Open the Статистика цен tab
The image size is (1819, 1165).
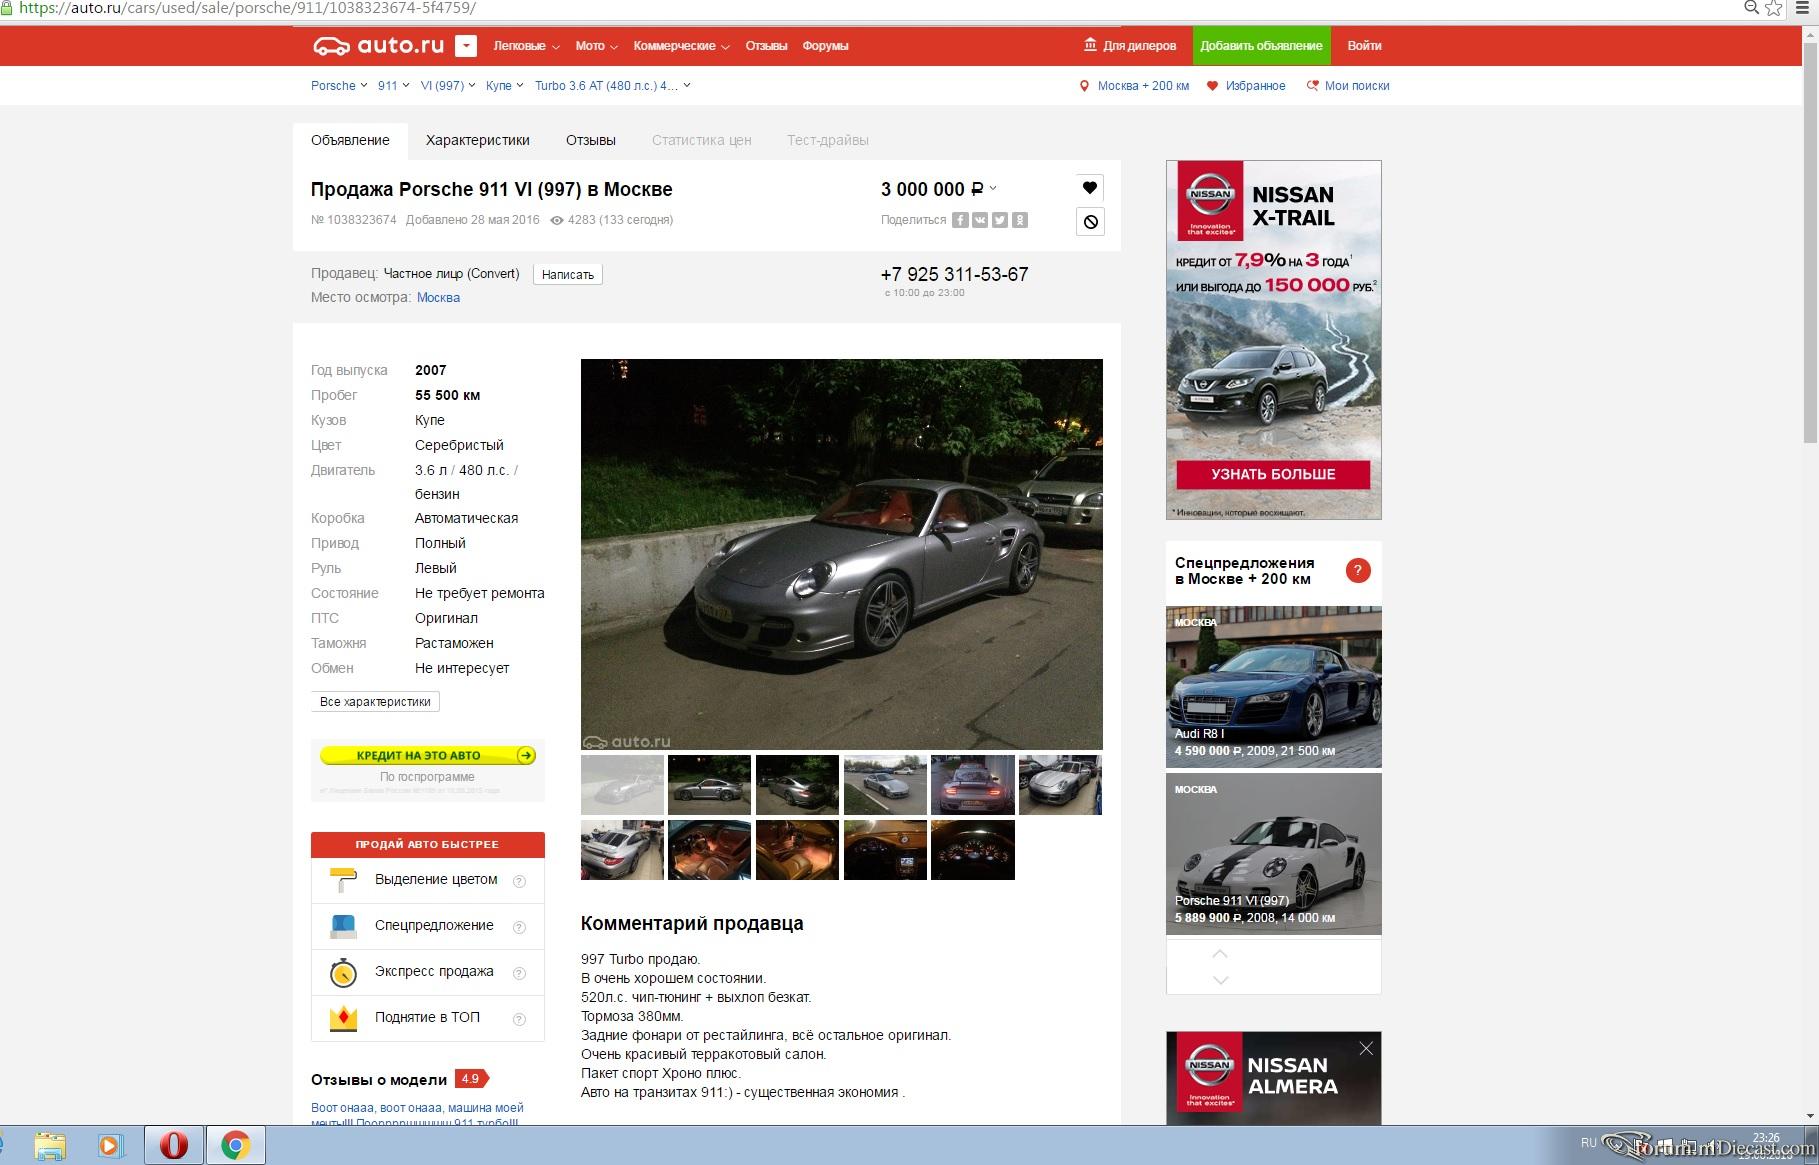[x=701, y=140]
